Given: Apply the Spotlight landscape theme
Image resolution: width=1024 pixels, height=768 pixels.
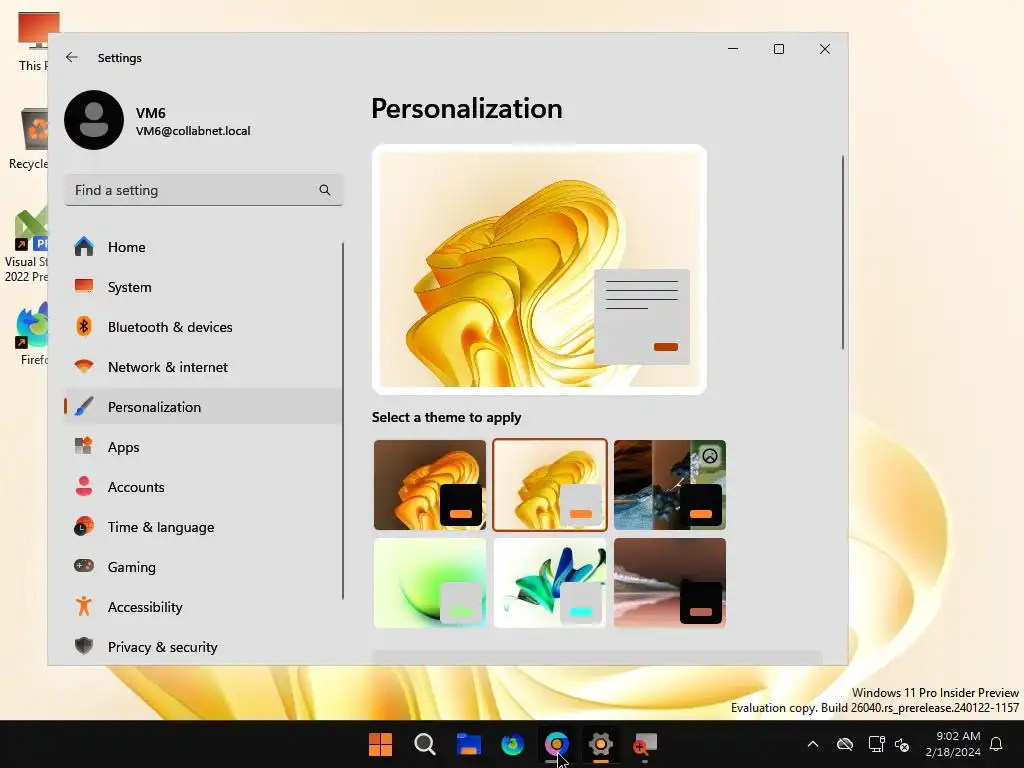Looking at the screenshot, I should 670,485.
